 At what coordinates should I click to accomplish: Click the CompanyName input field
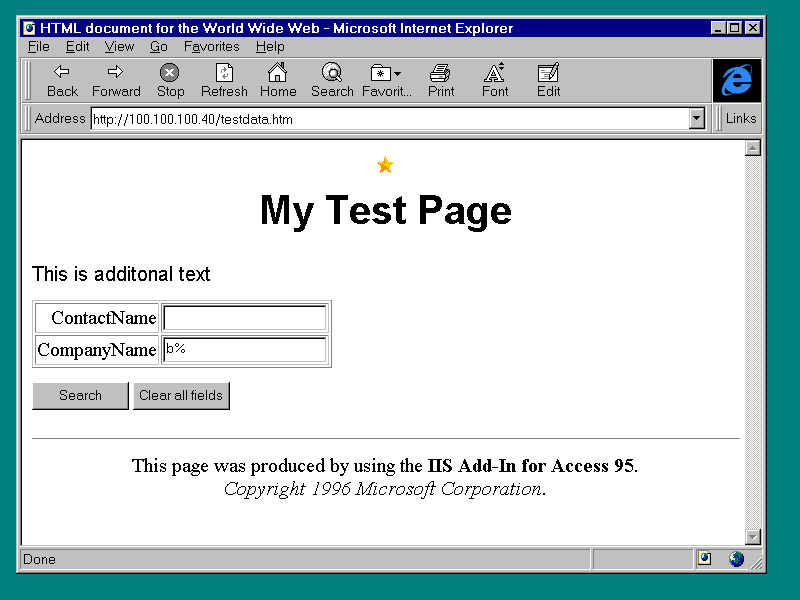tap(245, 349)
